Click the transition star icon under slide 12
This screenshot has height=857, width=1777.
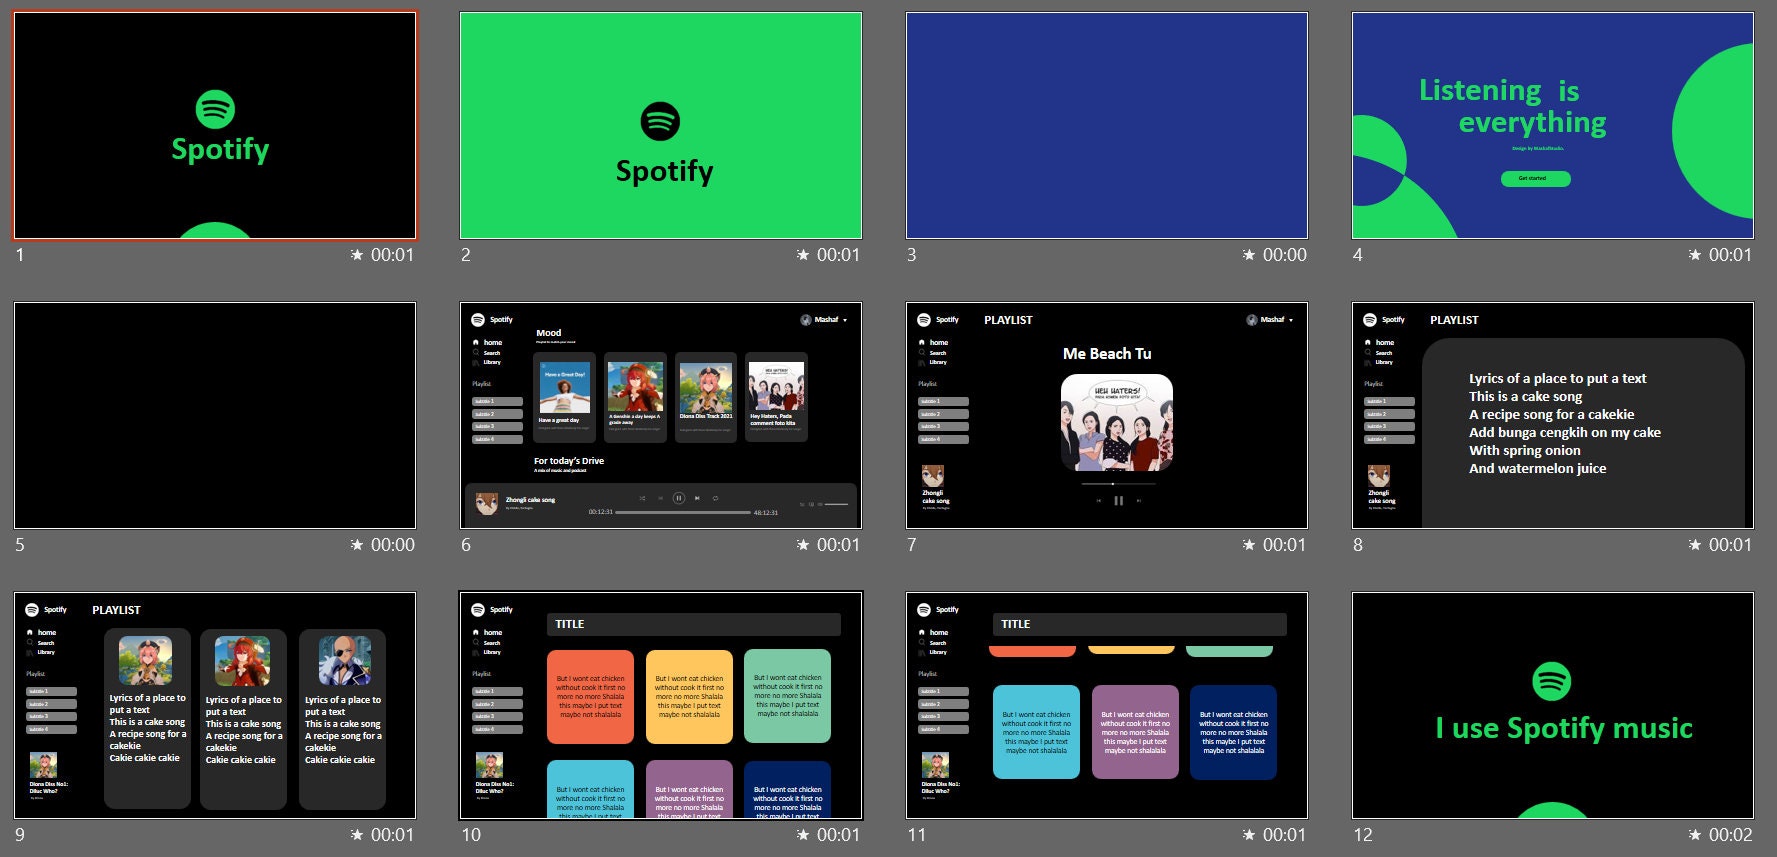pos(1695,835)
